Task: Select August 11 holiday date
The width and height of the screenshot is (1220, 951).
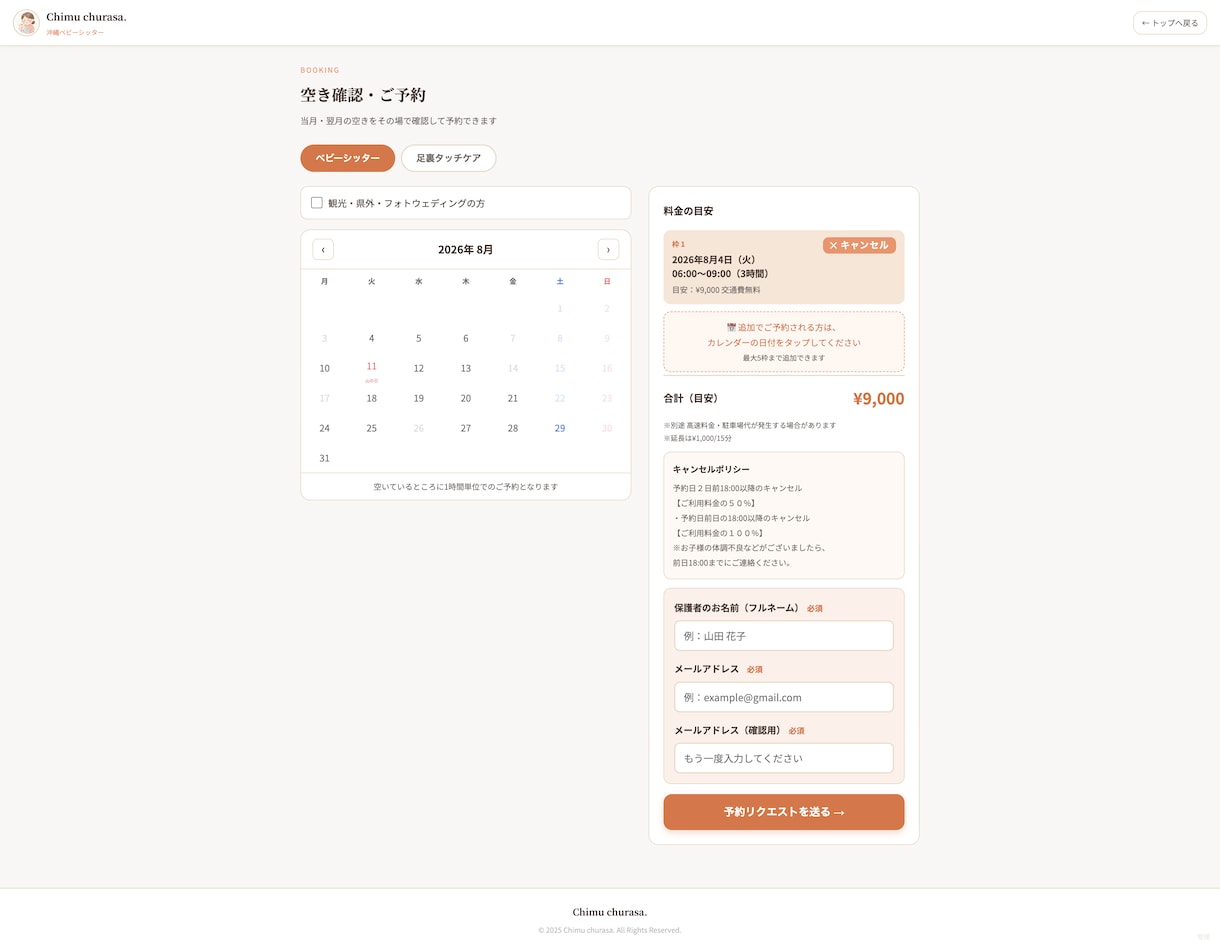Action: (371, 368)
